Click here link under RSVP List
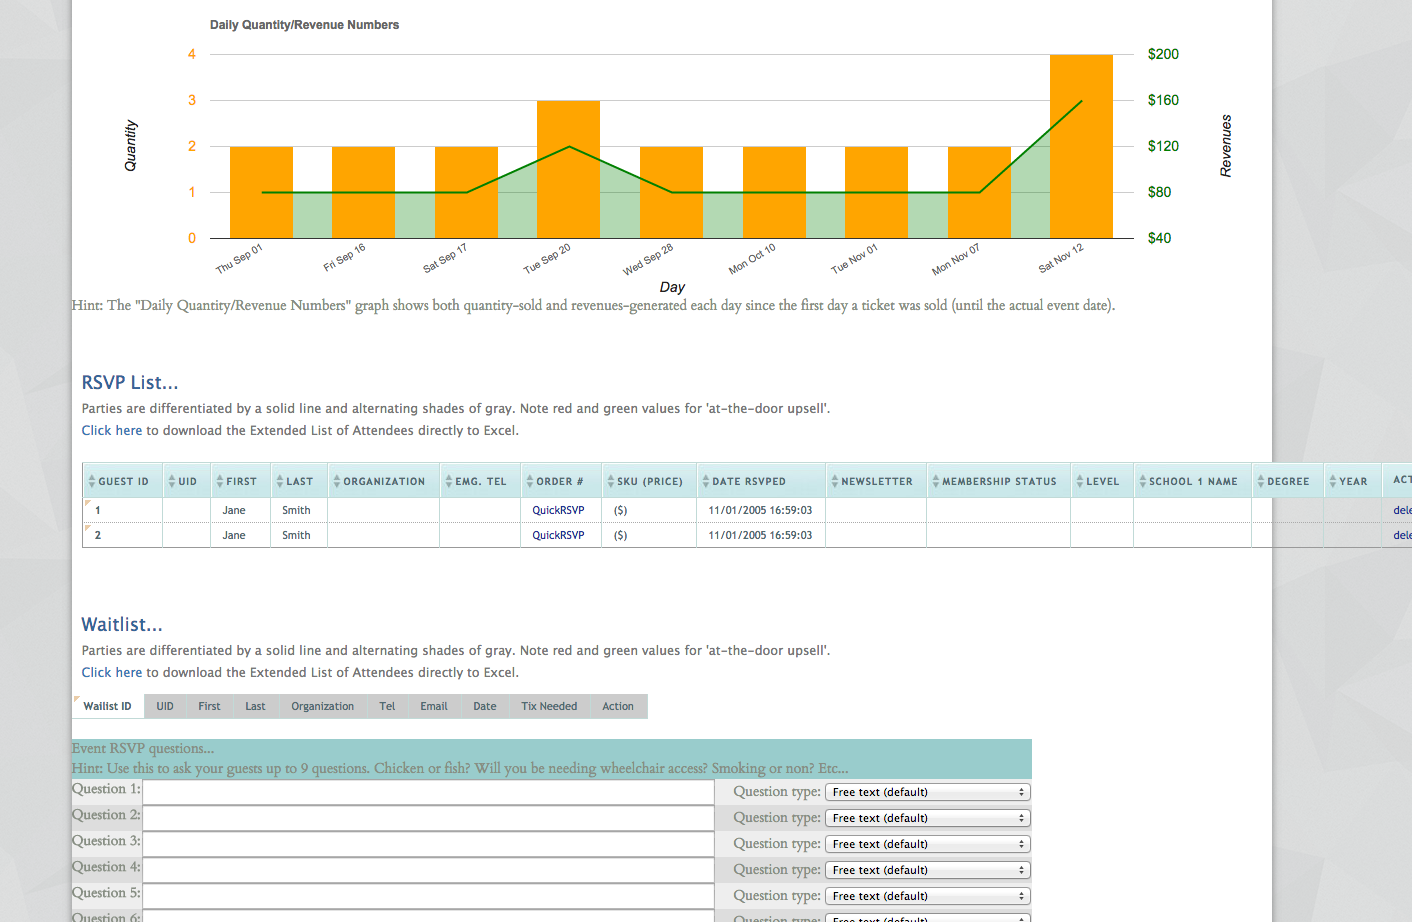The image size is (1412, 922). (x=112, y=430)
